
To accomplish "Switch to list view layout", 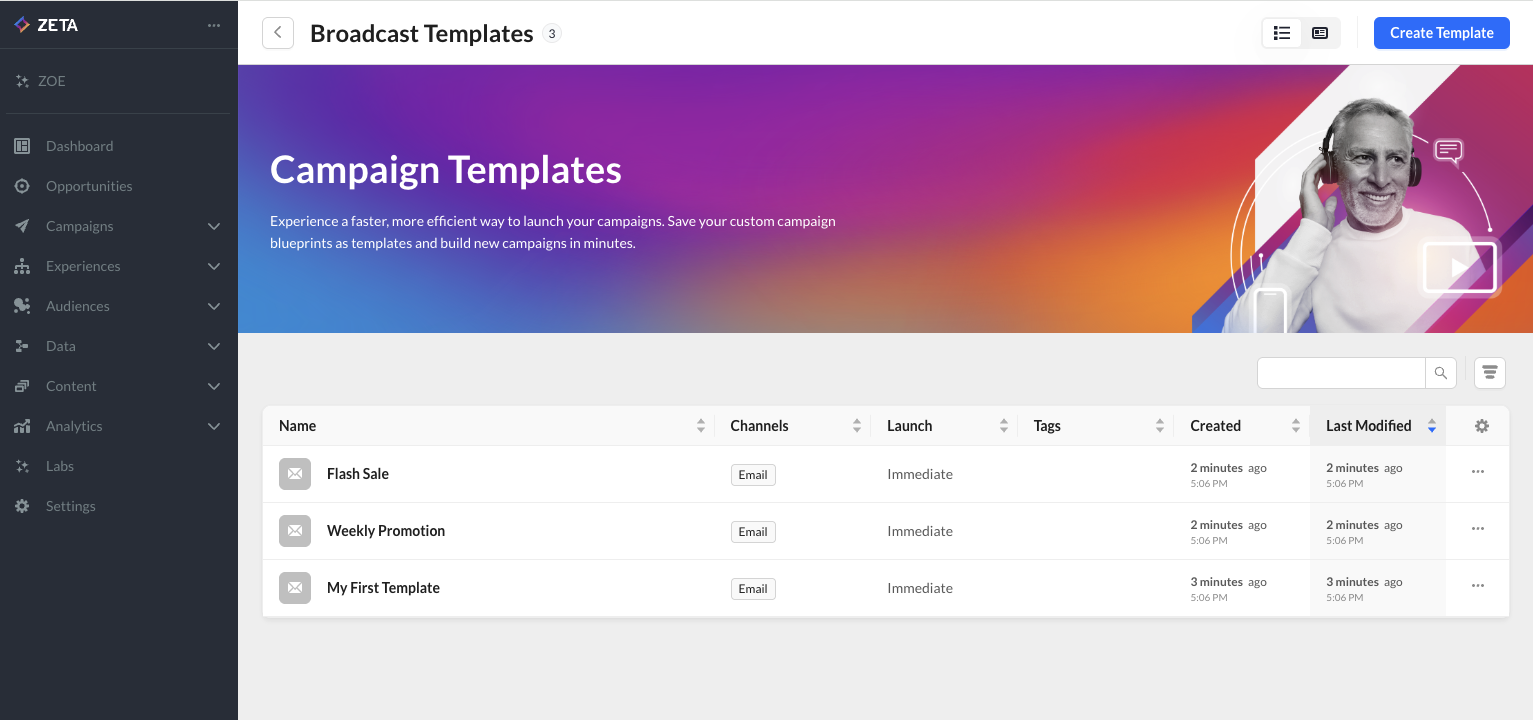I will 1282,33.
